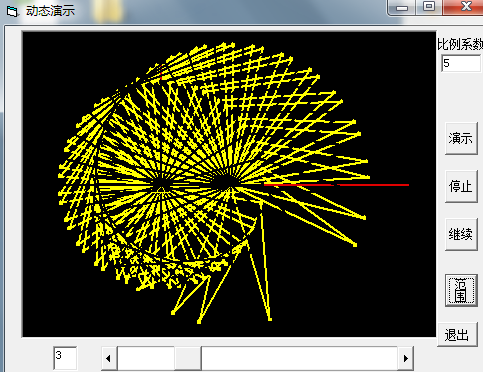Click the 动态演示 window title text
This screenshot has width=483, height=372.
51,11
